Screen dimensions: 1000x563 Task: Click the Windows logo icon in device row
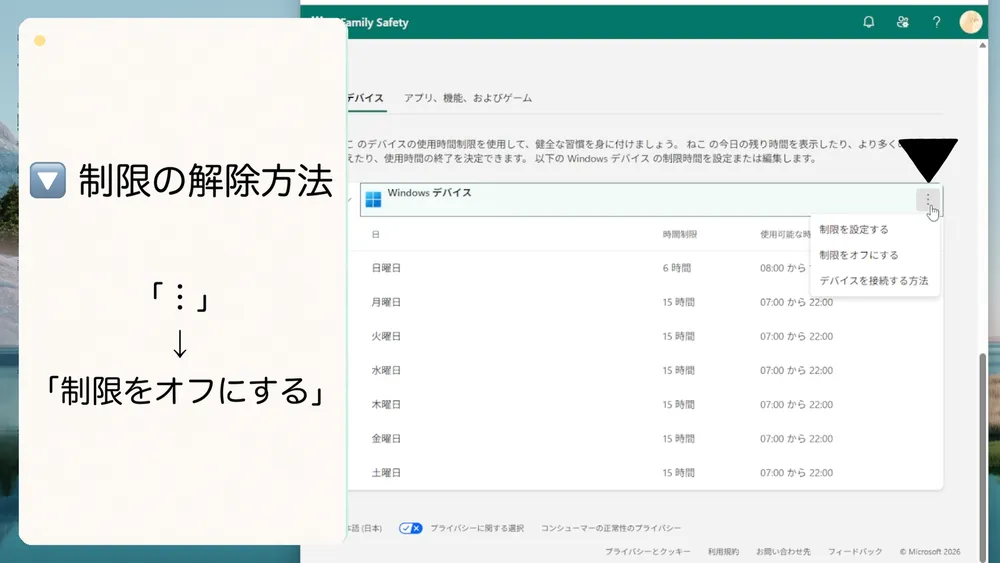coord(374,200)
